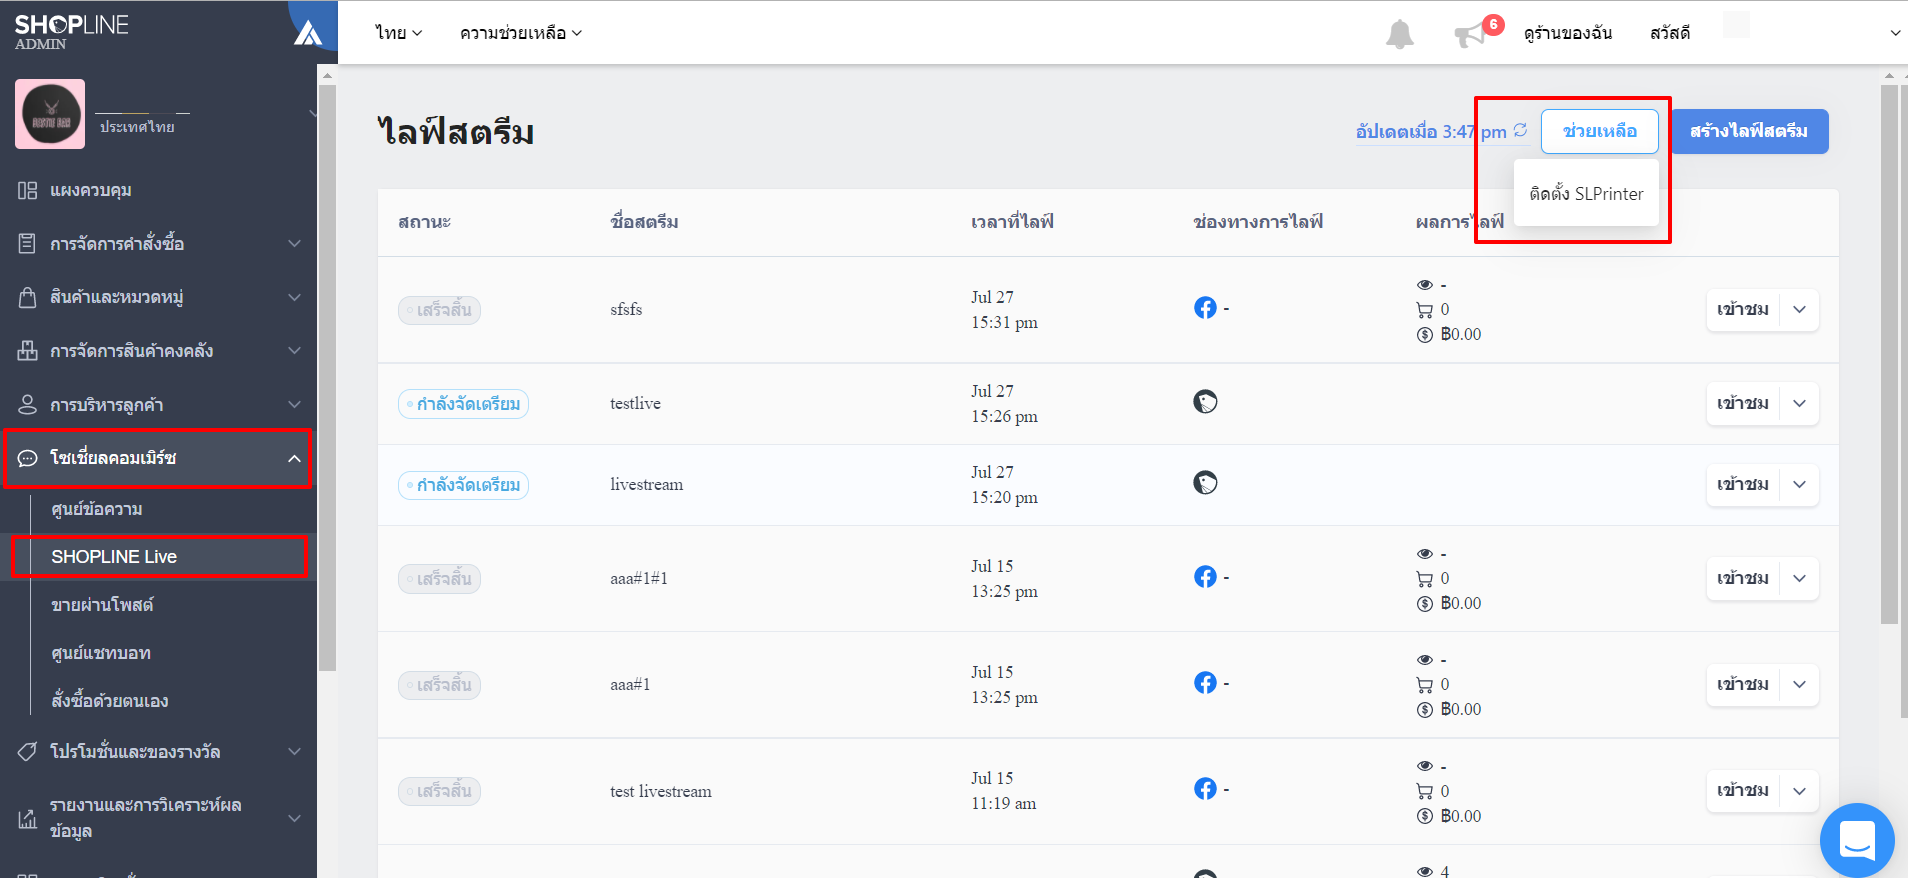Image resolution: width=1908 pixels, height=878 pixels.
Task: Open dropdown arrow beside เข้าชม for sfsfs
Action: click(1799, 309)
